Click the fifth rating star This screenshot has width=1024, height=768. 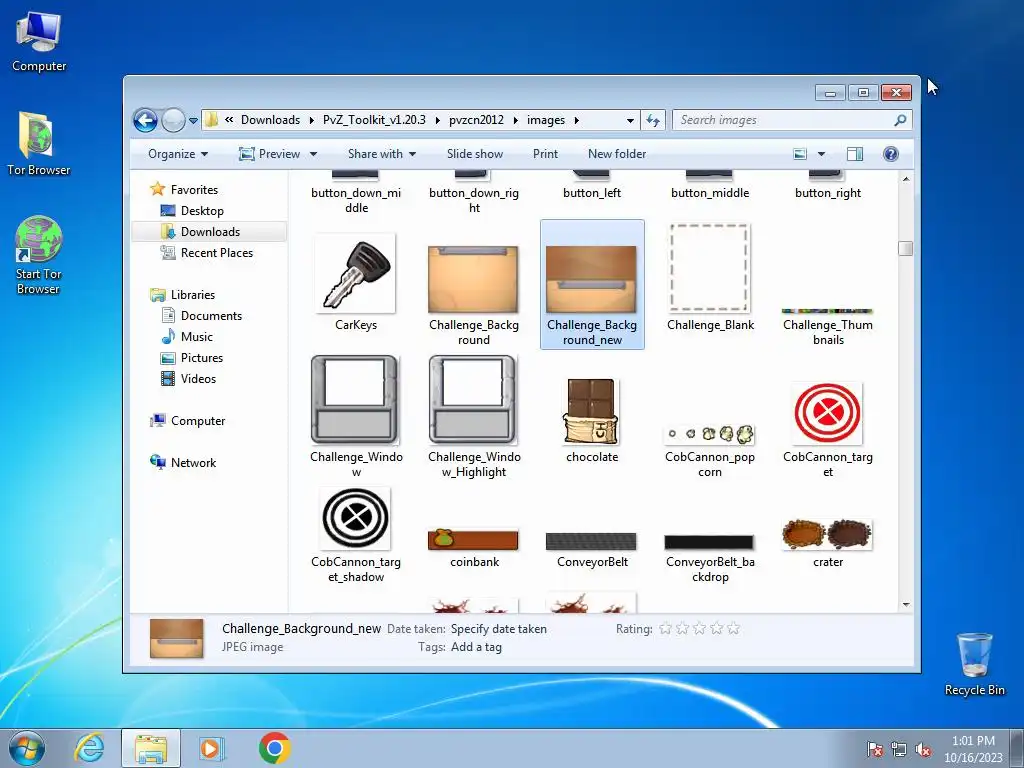(x=733, y=629)
